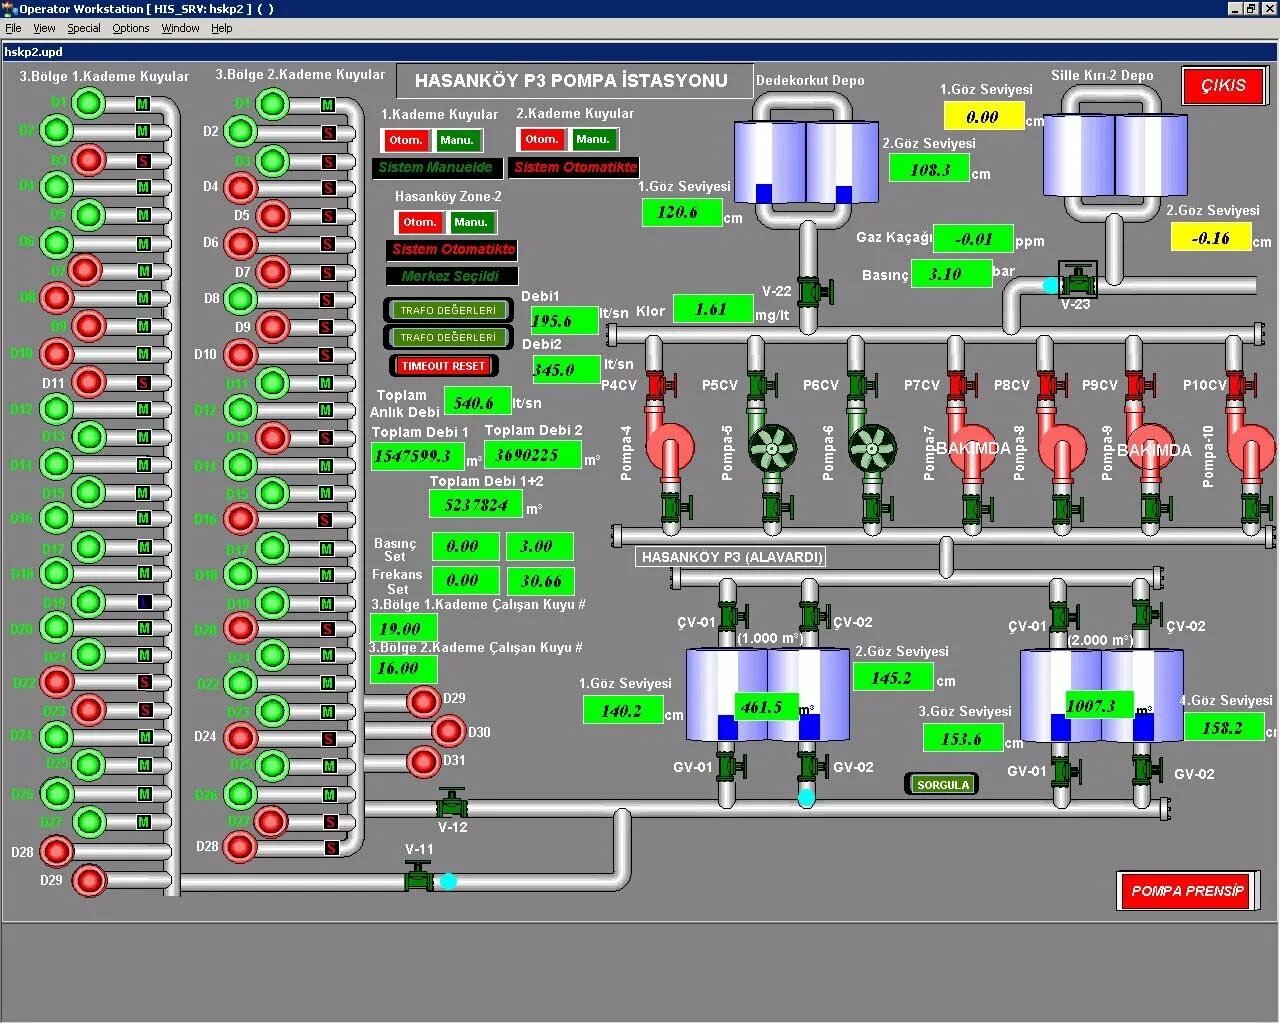Screen dimensions: 1280x1024
Task: Open the Special menu
Action: (x=84, y=28)
